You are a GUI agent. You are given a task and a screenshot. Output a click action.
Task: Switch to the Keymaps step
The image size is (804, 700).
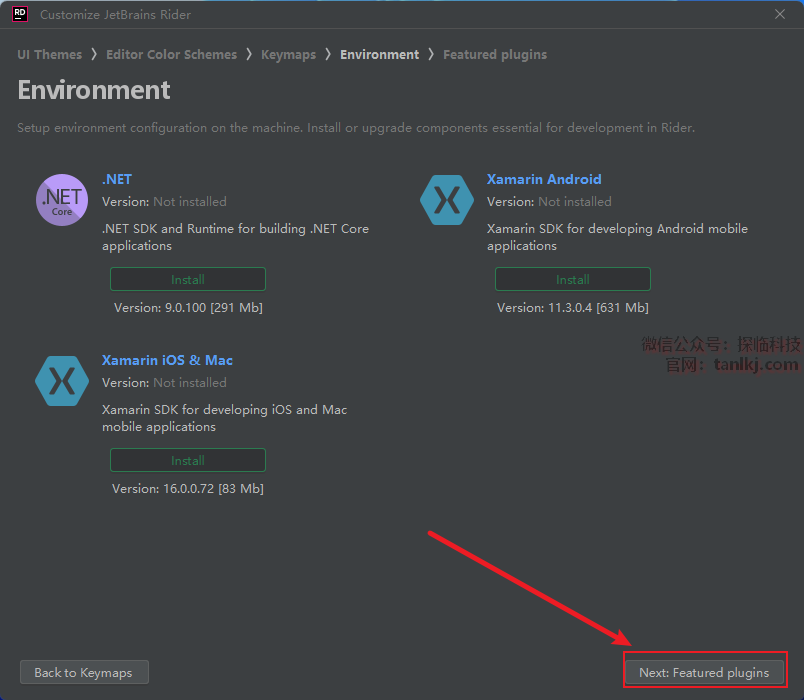point(288,54)
